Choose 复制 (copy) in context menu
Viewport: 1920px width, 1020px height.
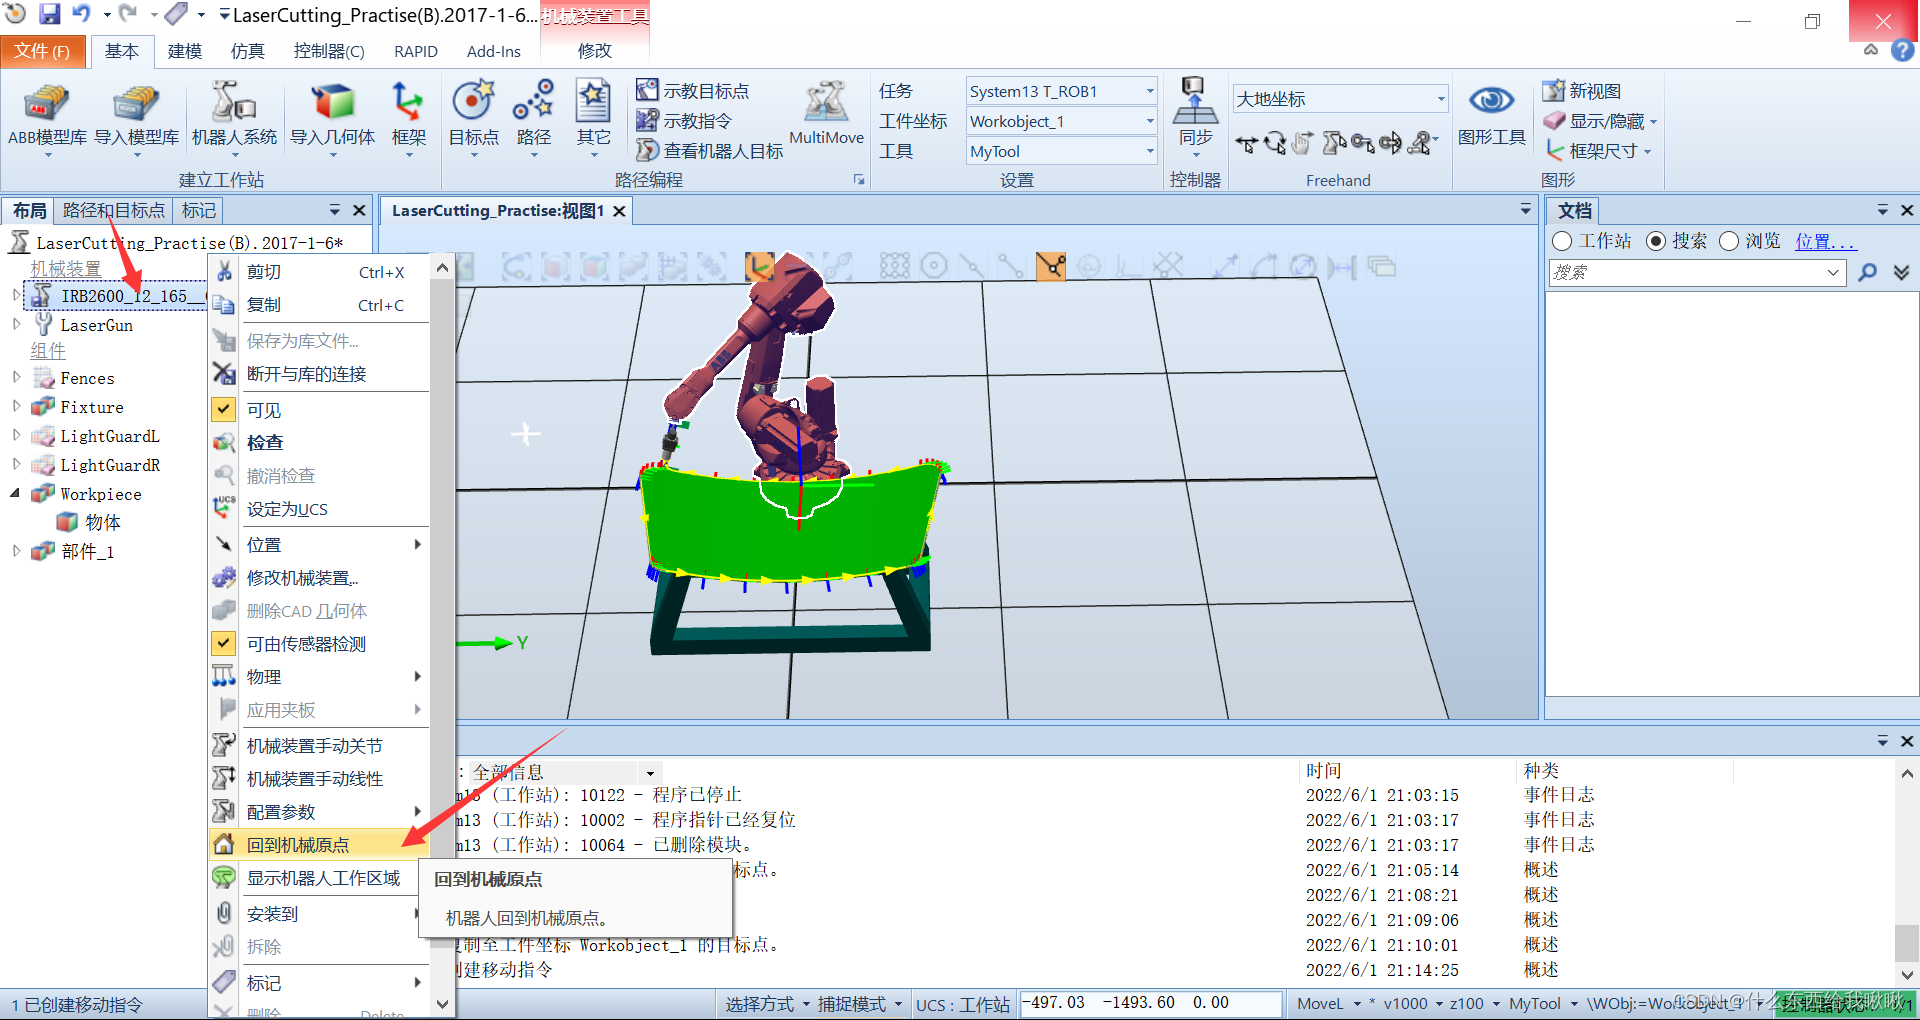[x=264, y=305]
